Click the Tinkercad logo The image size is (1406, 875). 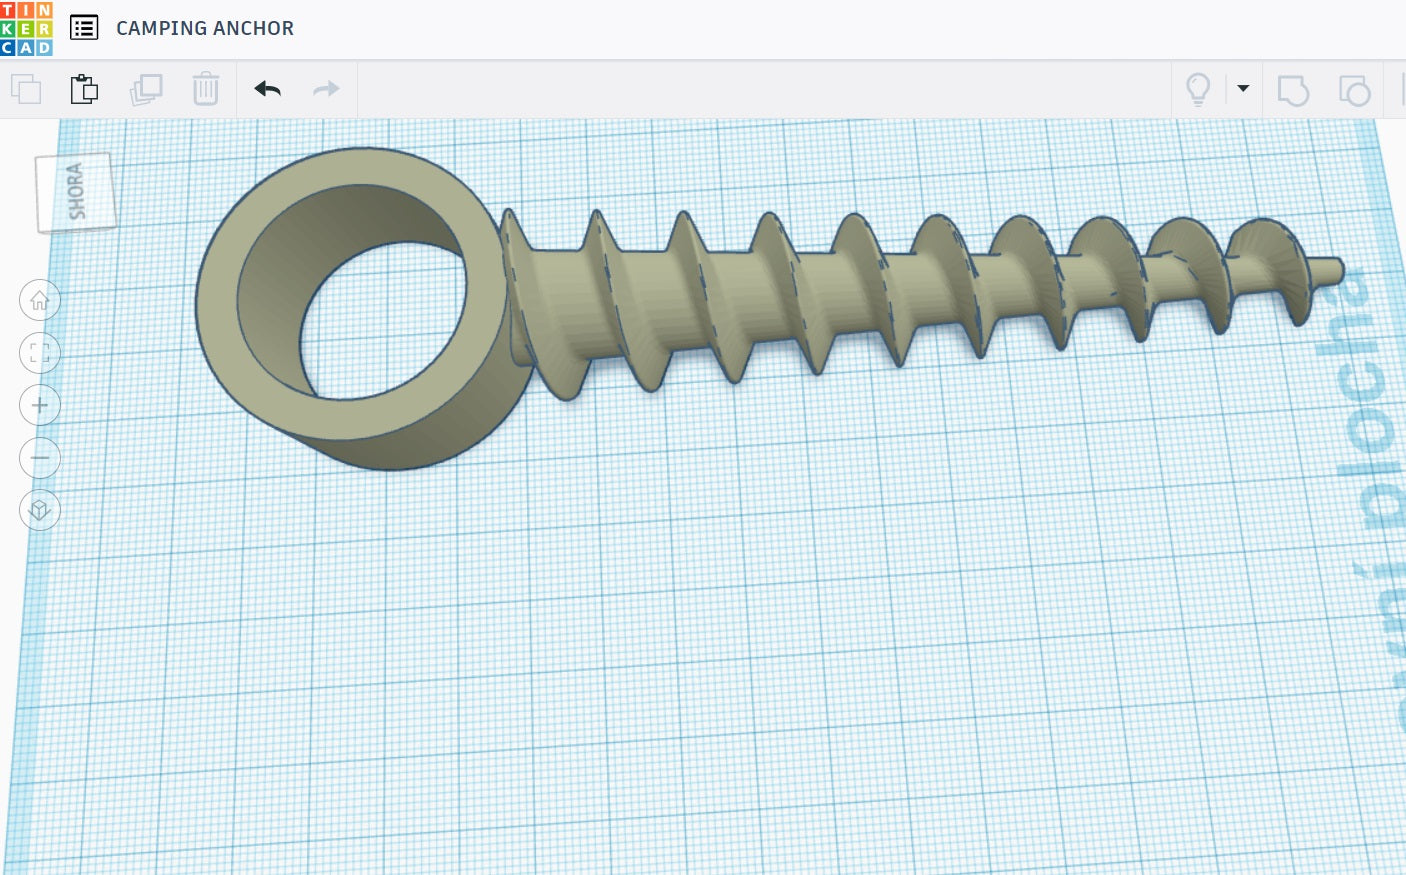[x=27, y=28]
